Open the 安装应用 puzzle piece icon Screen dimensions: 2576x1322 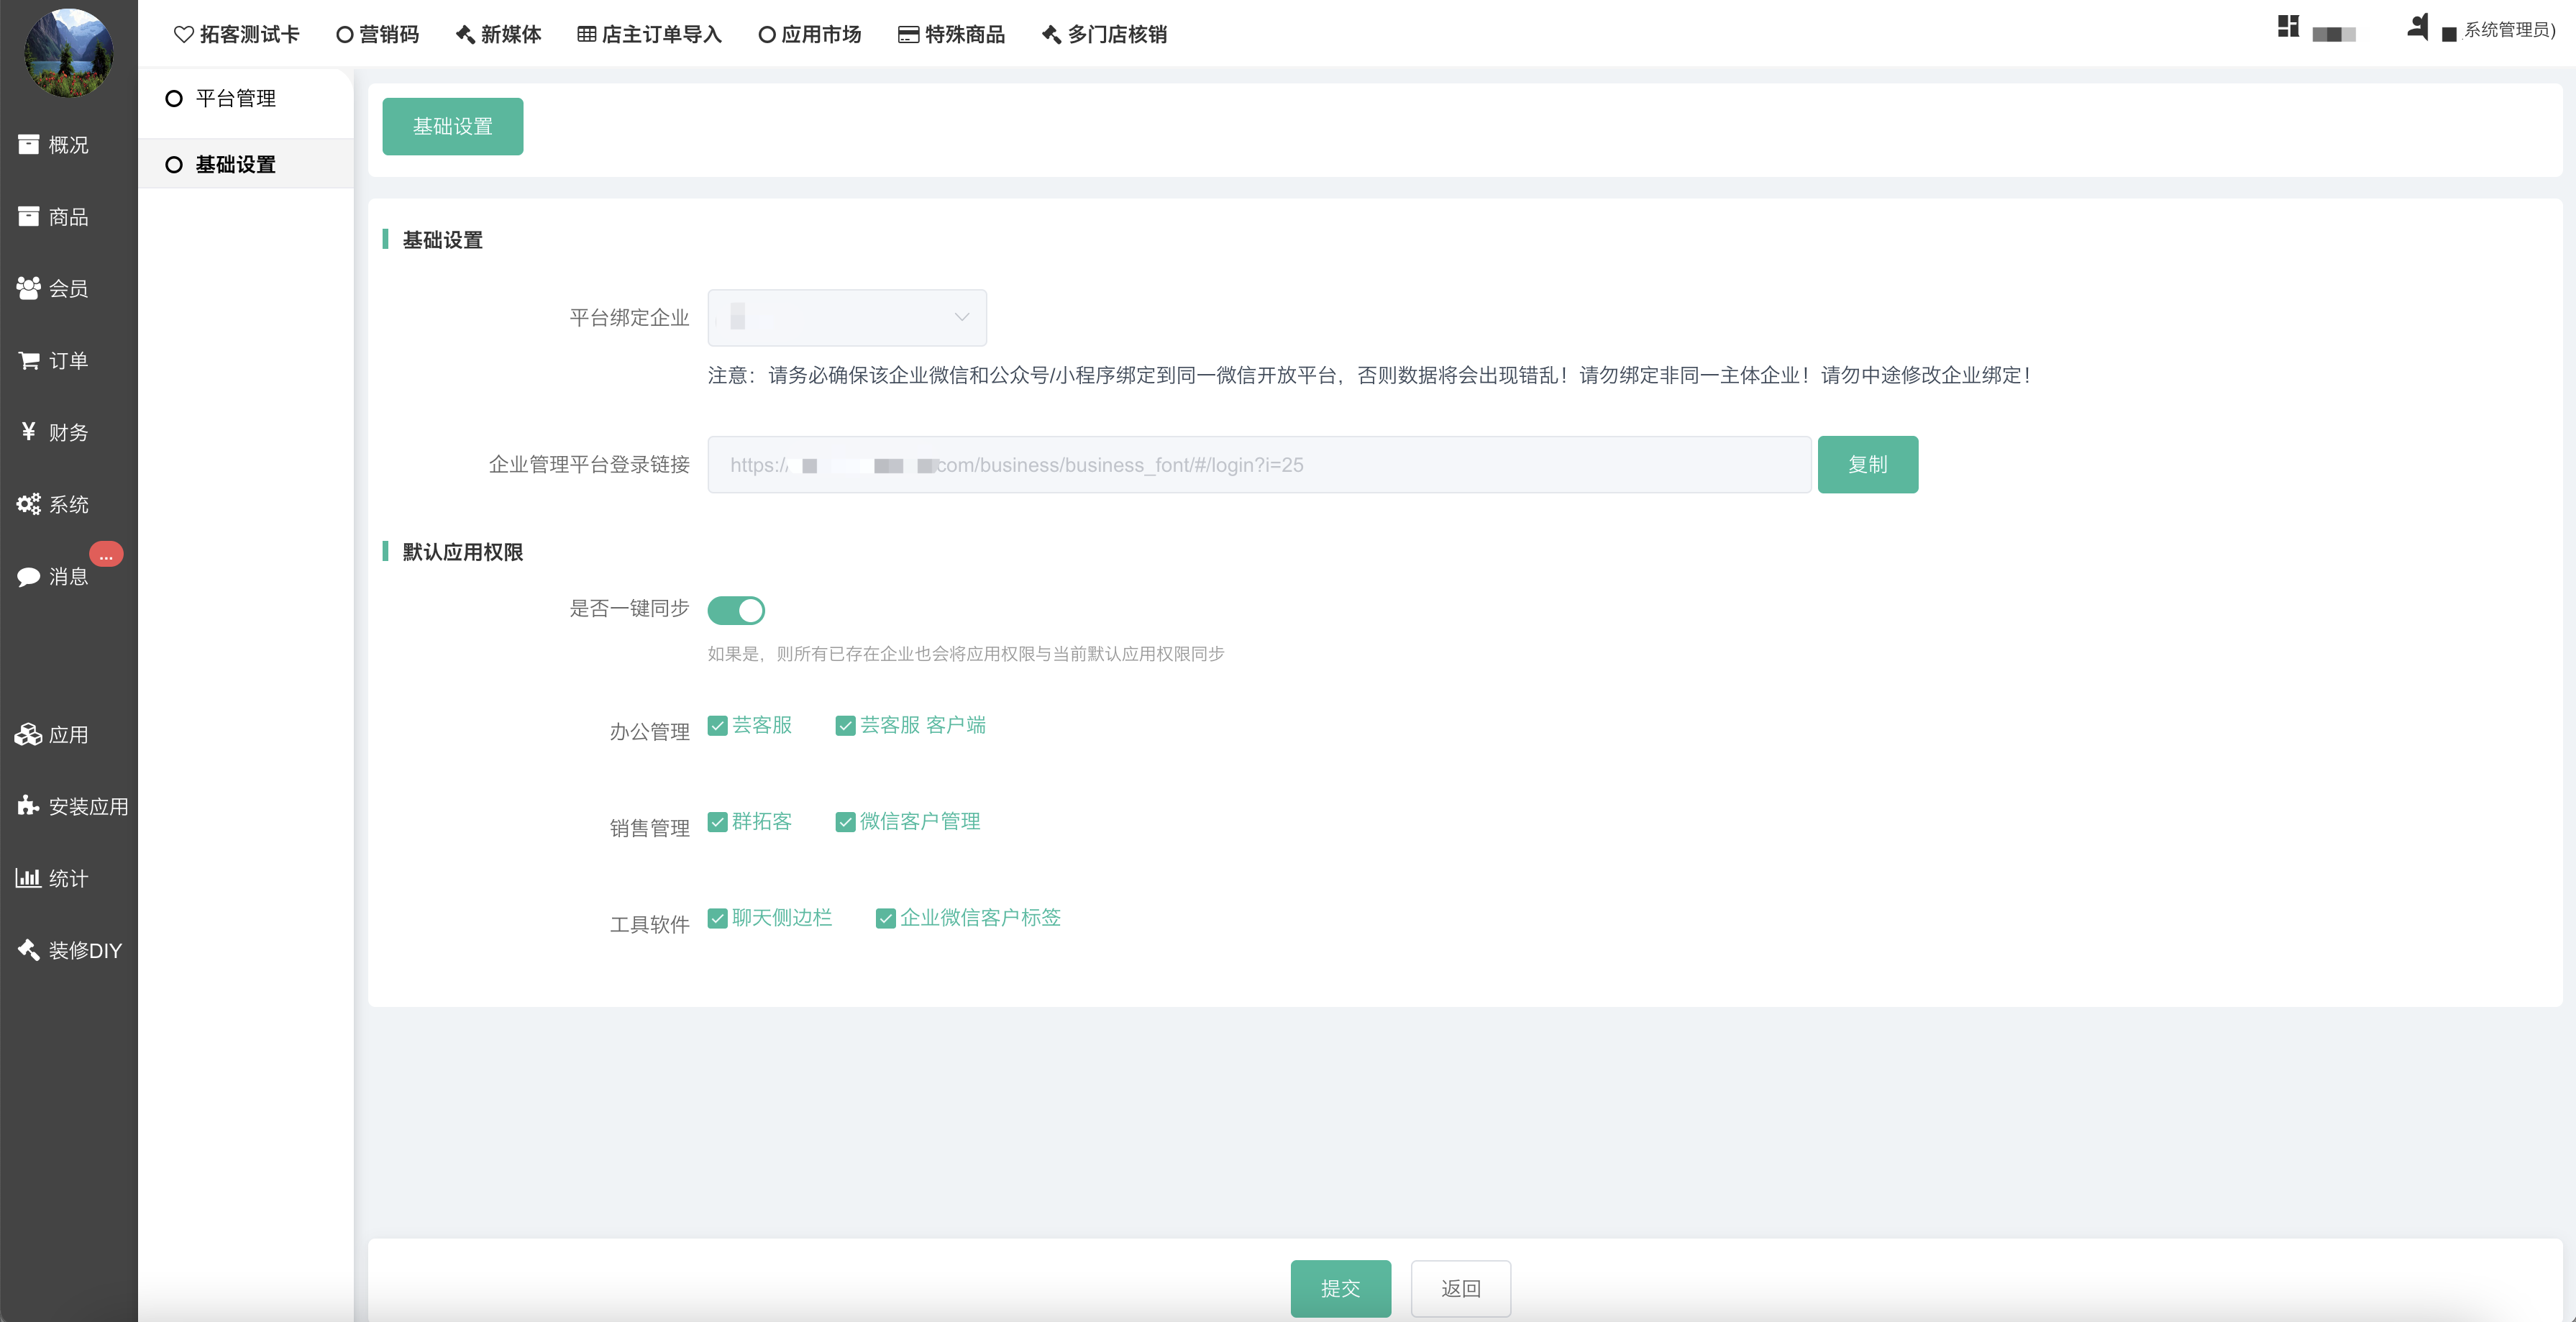tap(28, 806)
